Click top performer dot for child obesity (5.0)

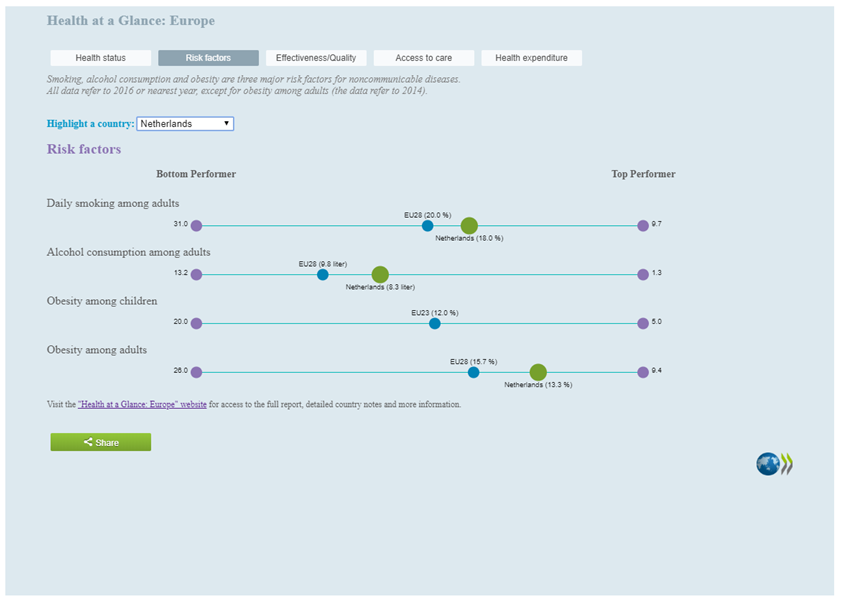point(643,324)
